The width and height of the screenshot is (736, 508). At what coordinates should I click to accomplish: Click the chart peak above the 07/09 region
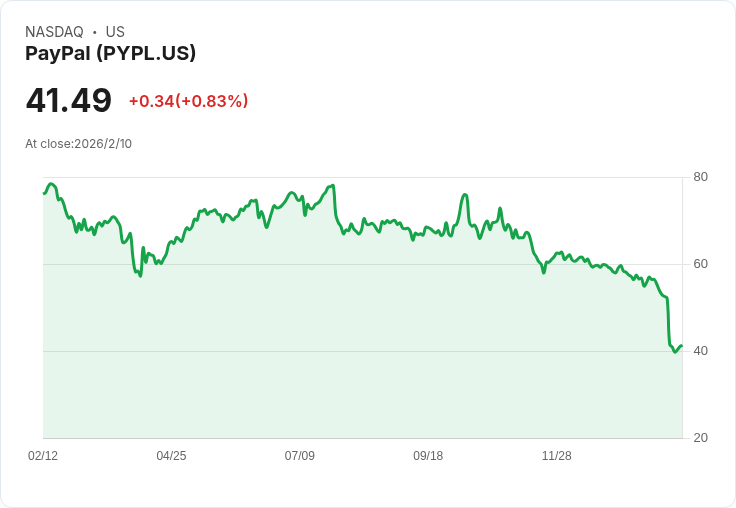[332, 186]
